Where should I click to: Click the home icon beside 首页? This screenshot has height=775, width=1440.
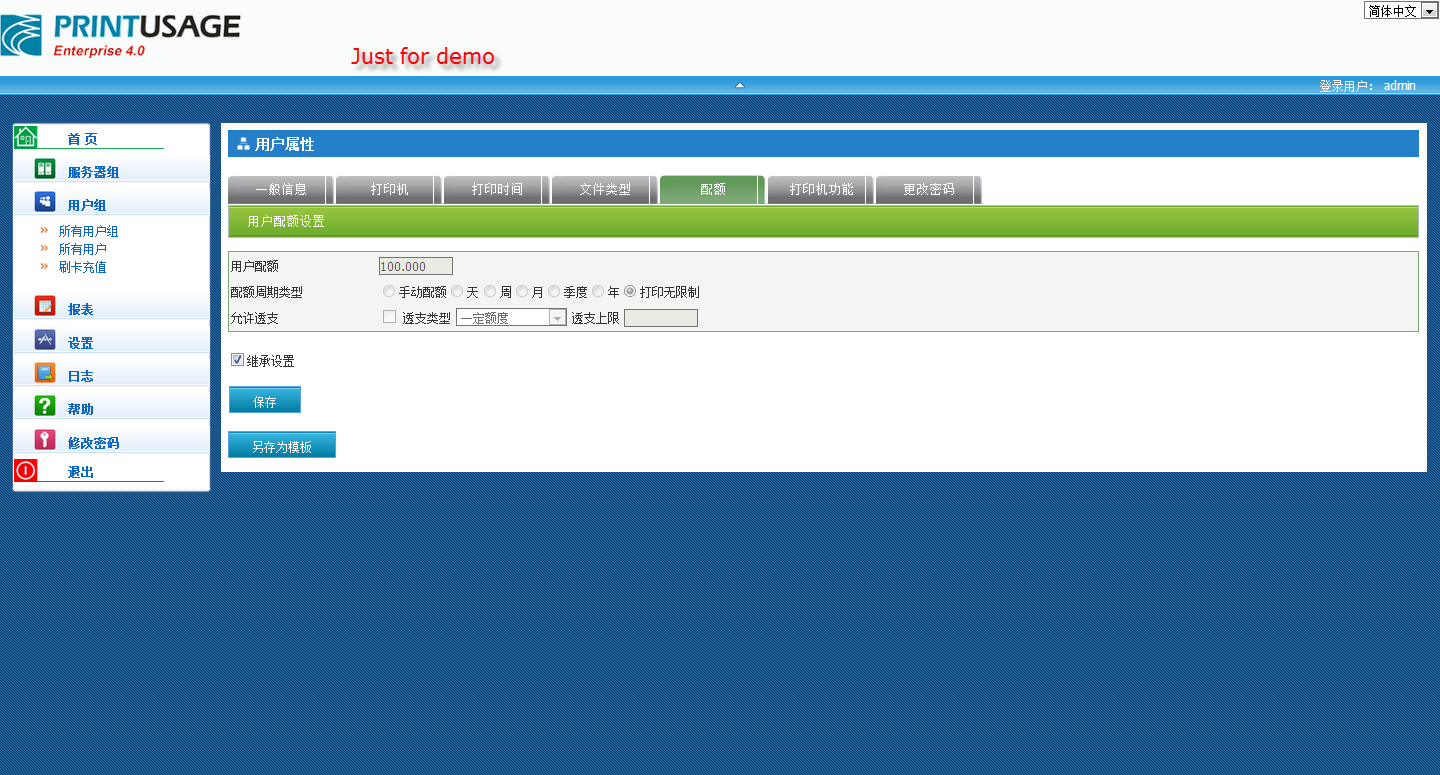(x=26, y=137)
